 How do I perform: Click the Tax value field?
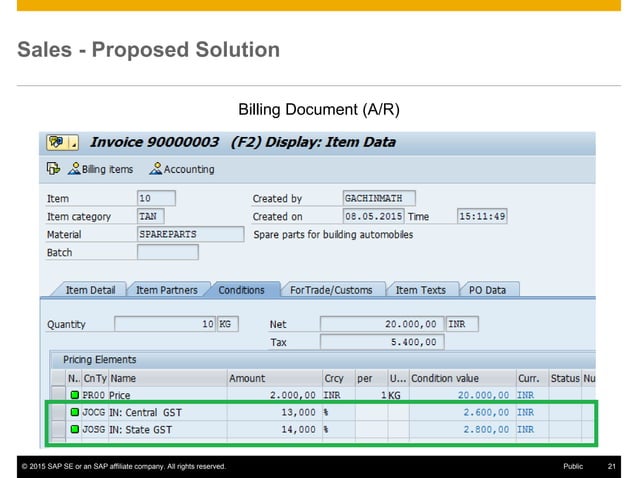[x=382, y=342]
